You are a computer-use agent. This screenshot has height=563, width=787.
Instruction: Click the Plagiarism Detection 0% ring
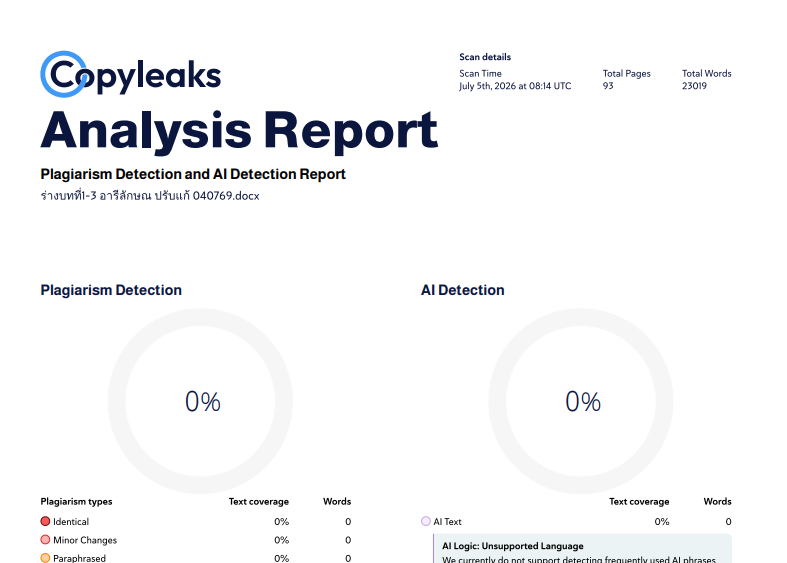(x=200, y=401)
